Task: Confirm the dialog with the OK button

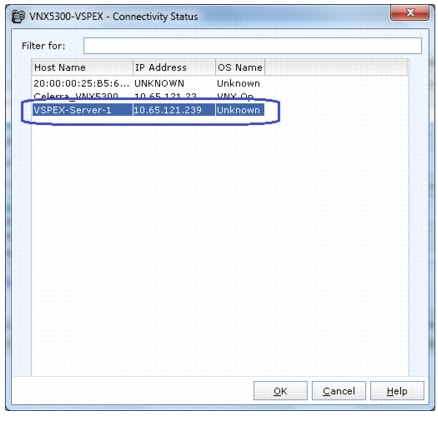Action: (x=280, y=391)
